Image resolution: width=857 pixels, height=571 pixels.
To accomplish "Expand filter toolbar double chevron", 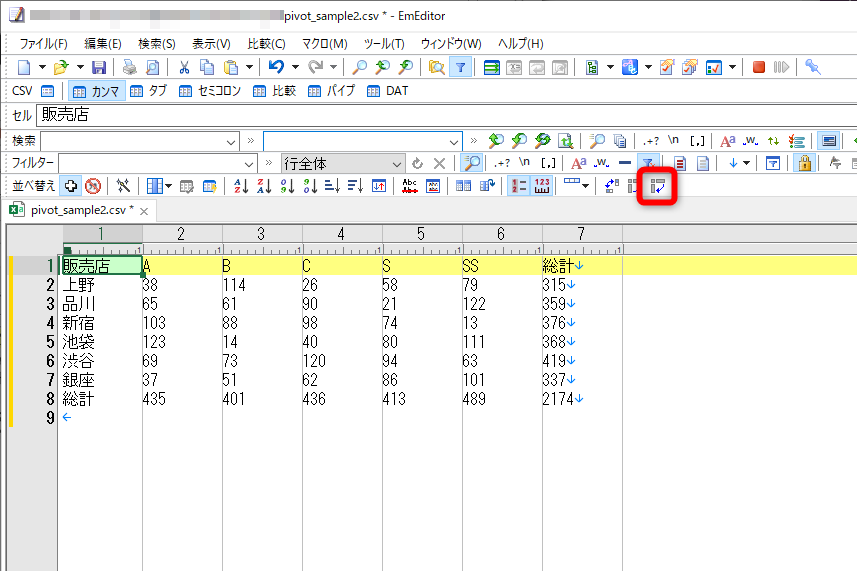I will click(x=268, y=162).
